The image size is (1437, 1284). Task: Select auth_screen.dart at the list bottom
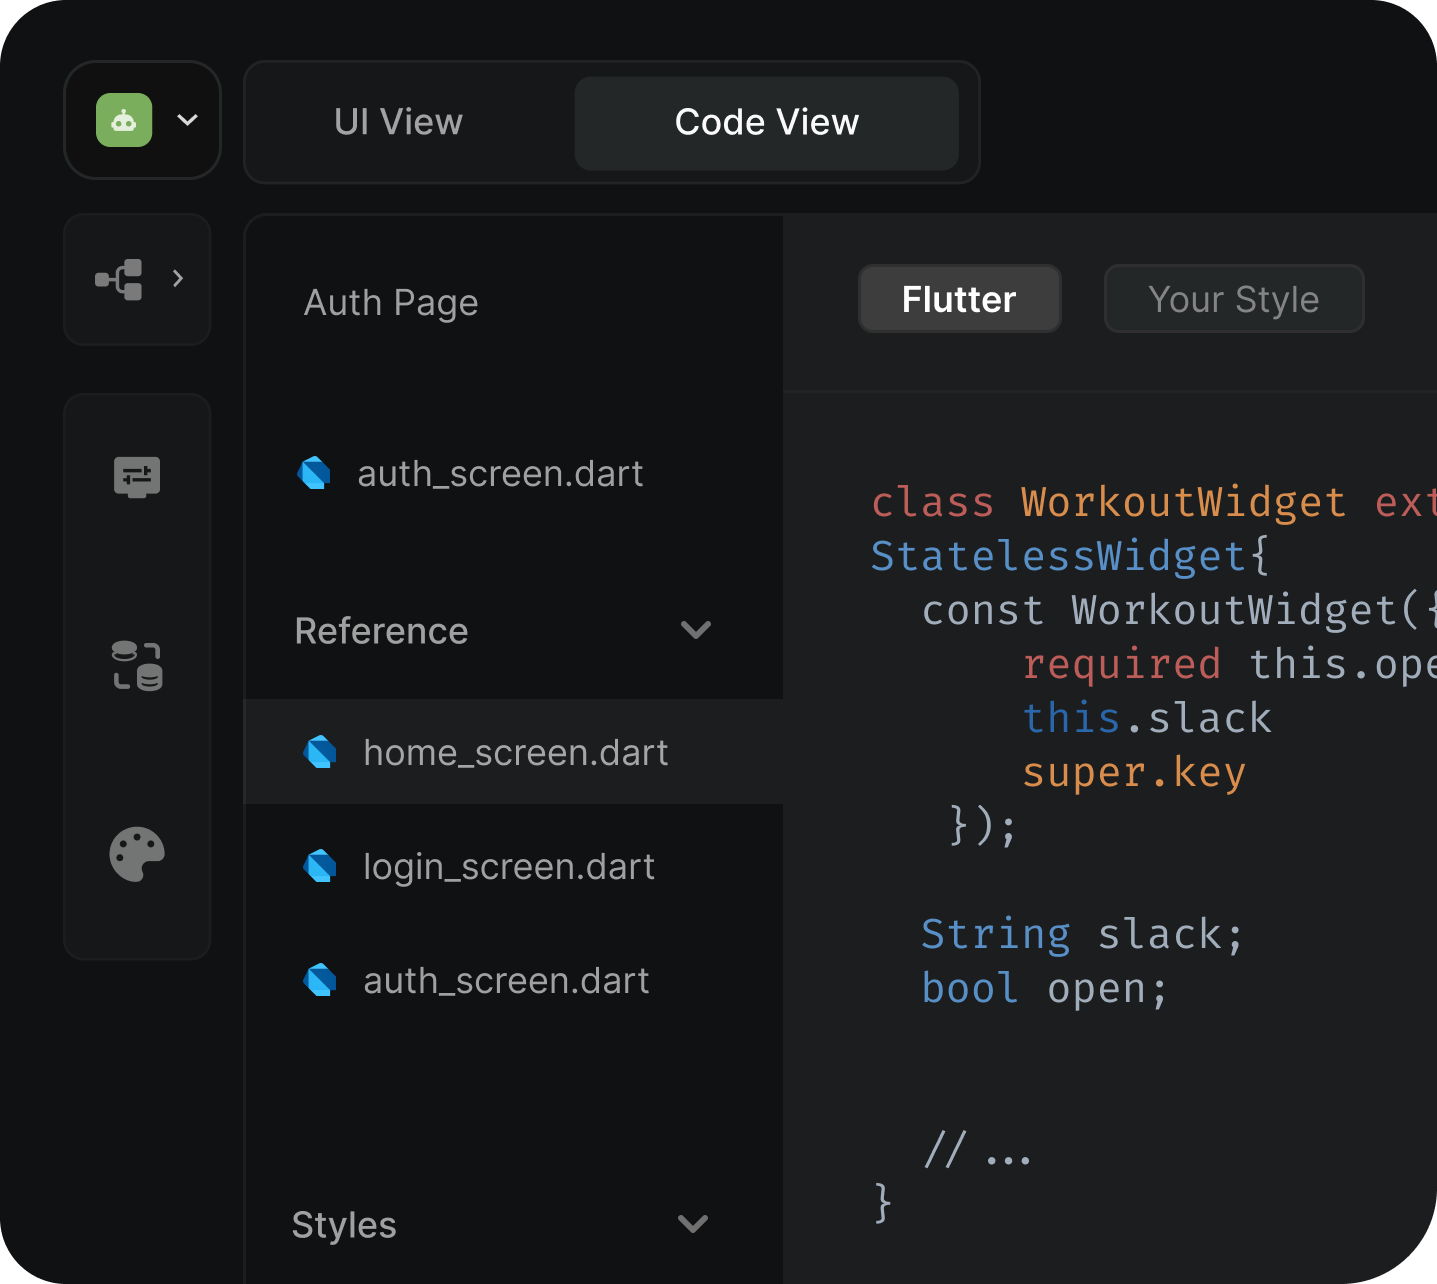[x=506, y=980]
